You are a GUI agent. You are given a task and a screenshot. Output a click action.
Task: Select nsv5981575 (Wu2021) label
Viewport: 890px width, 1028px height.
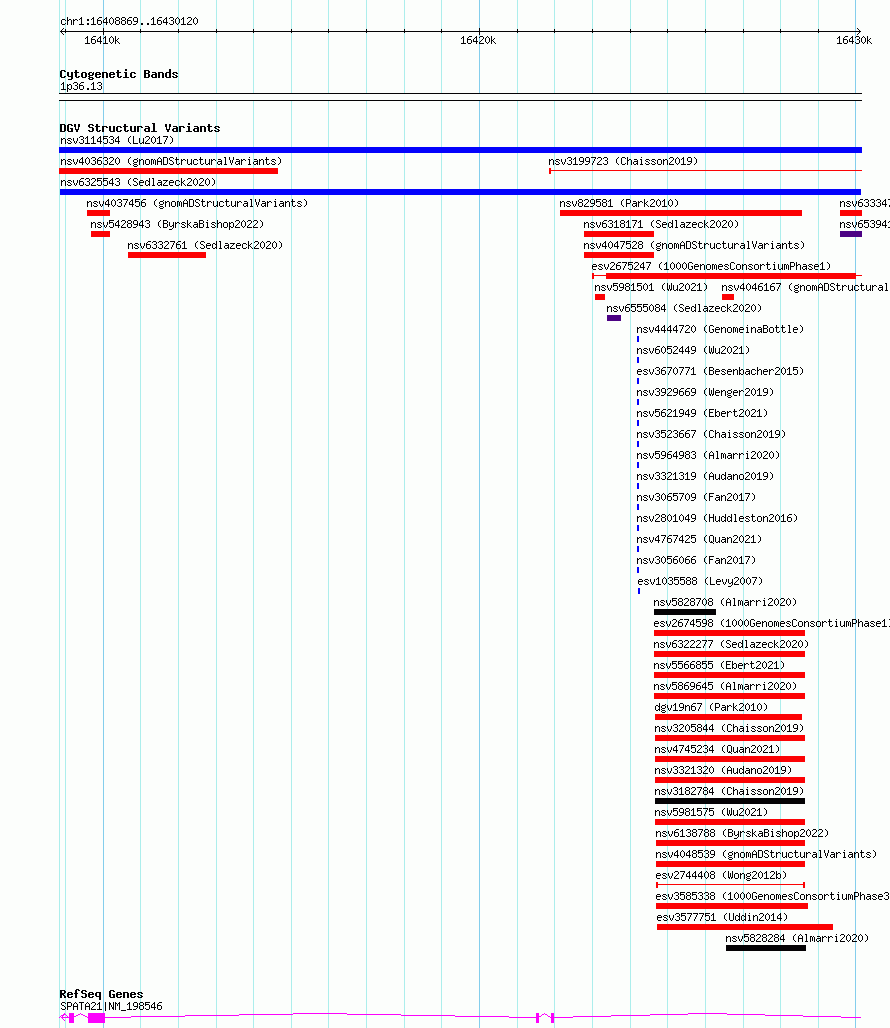coord(711,812)
